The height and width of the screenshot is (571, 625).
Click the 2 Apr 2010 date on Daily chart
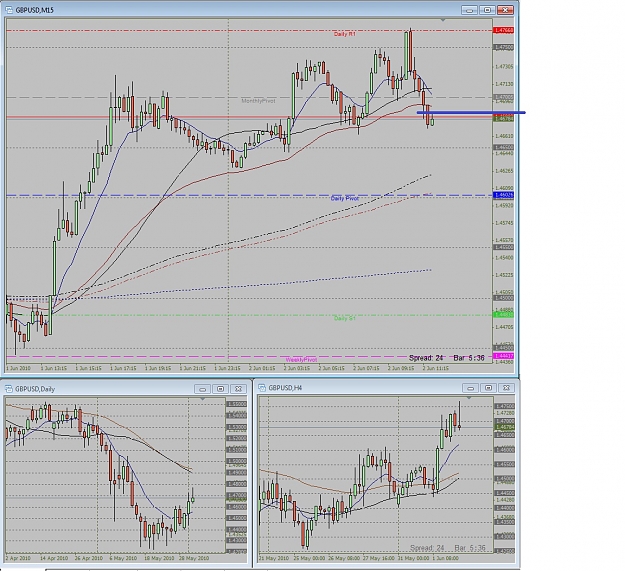pyautogui.click(x=18, y=558)
